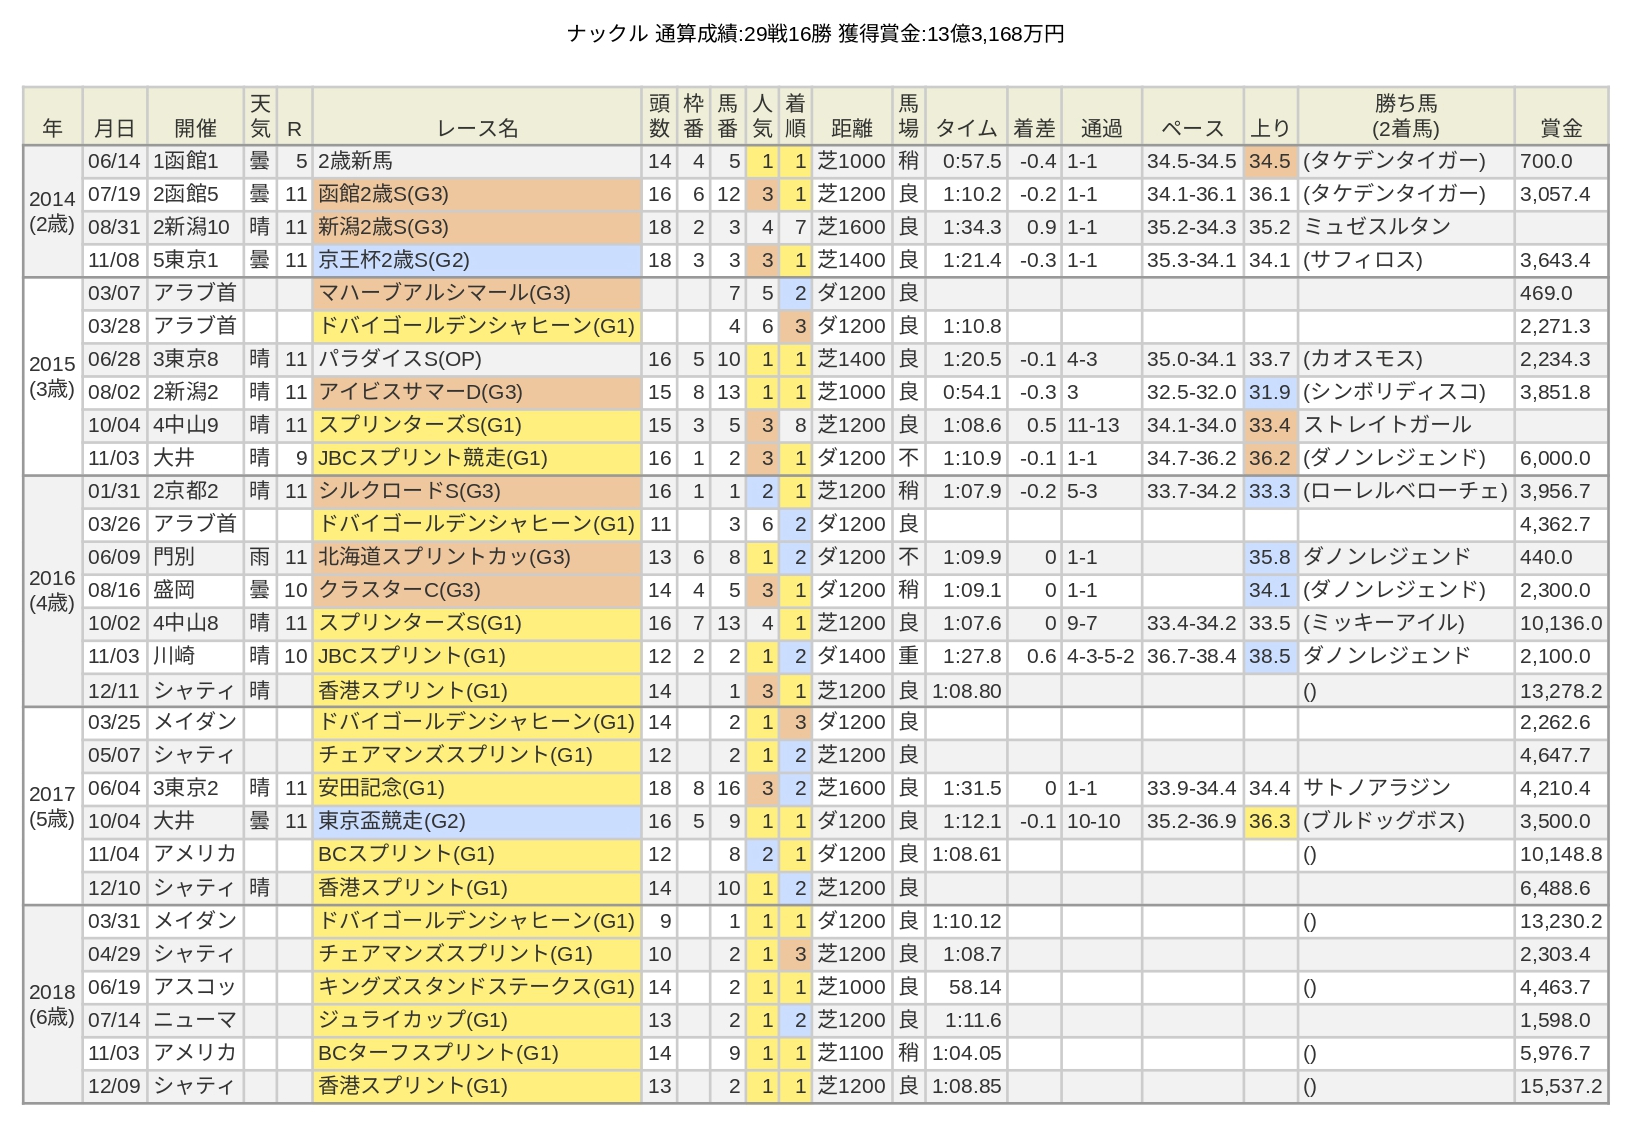Click the orange 36.3 上り cell
Viewport: 1629px width, 1128px height.
point(1270,821)
